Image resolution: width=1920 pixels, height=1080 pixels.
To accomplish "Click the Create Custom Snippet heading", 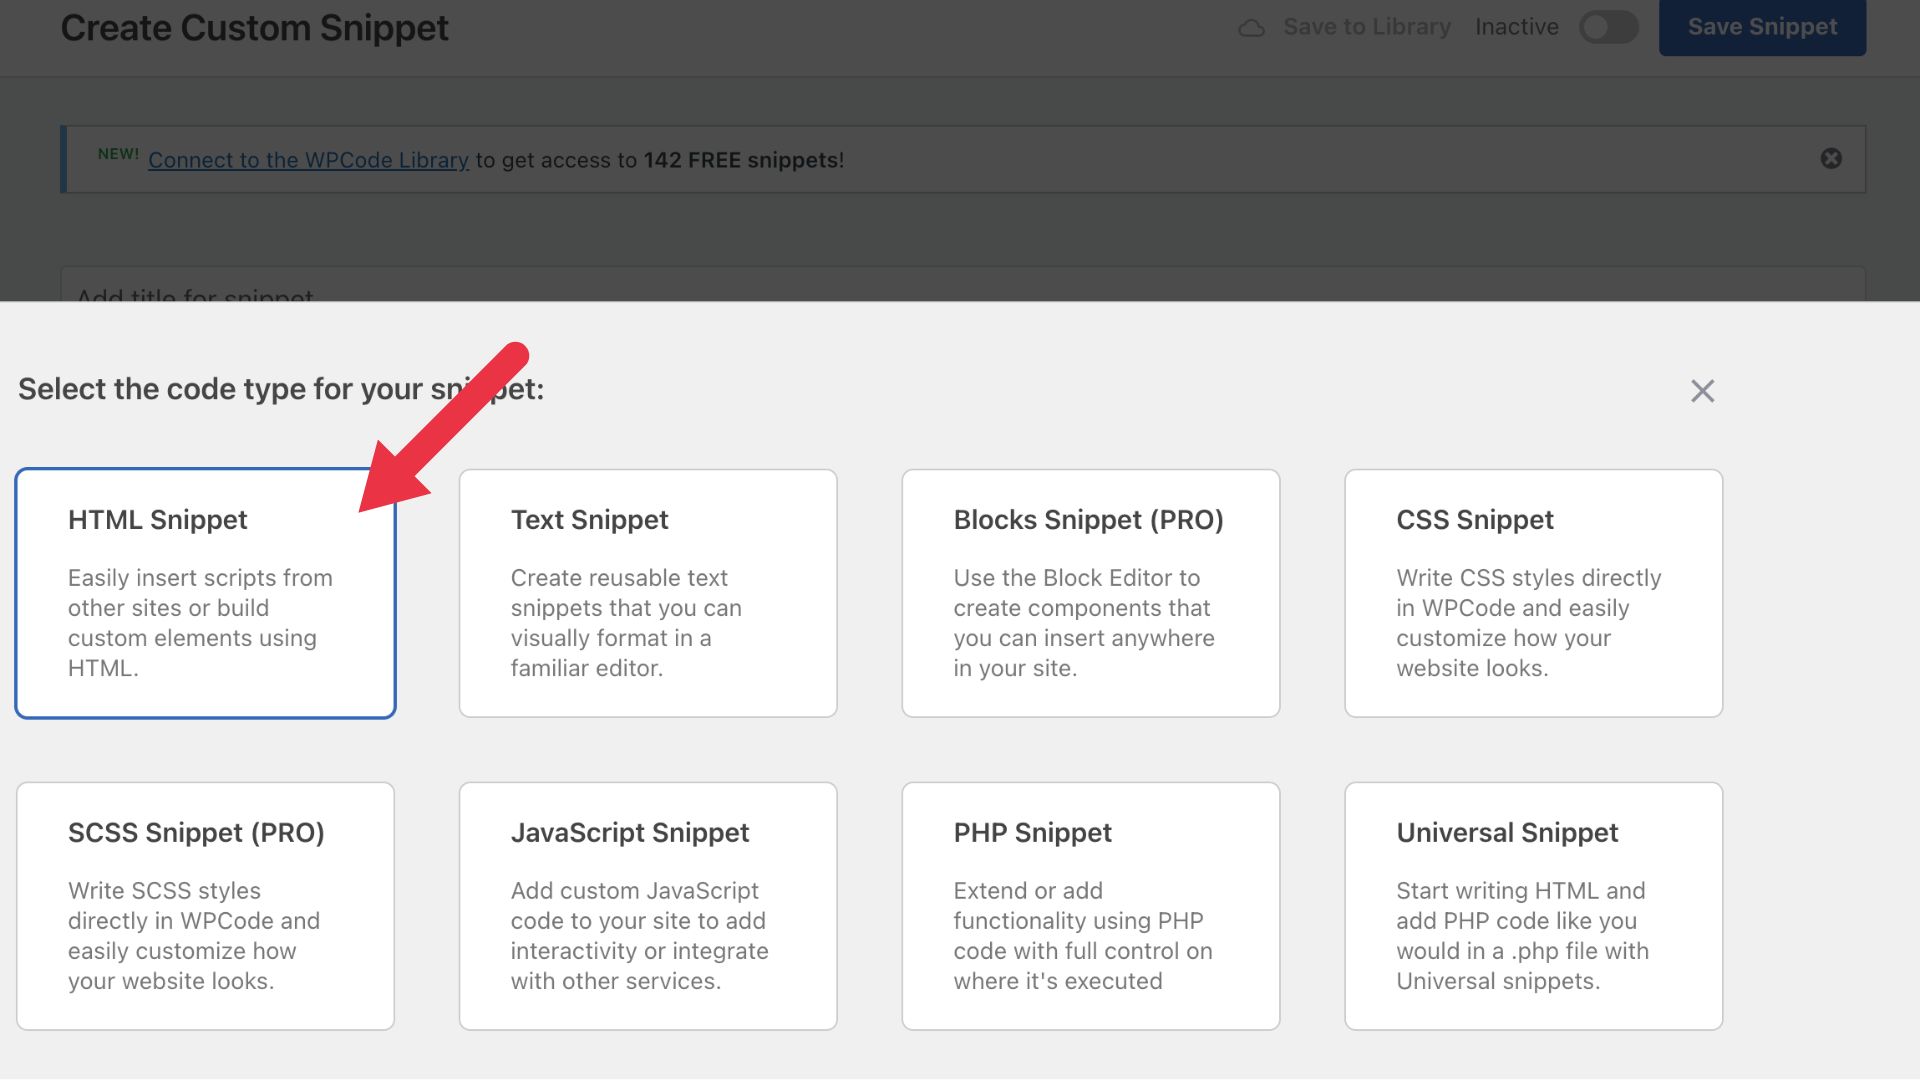I will click(x=254, y=28).
